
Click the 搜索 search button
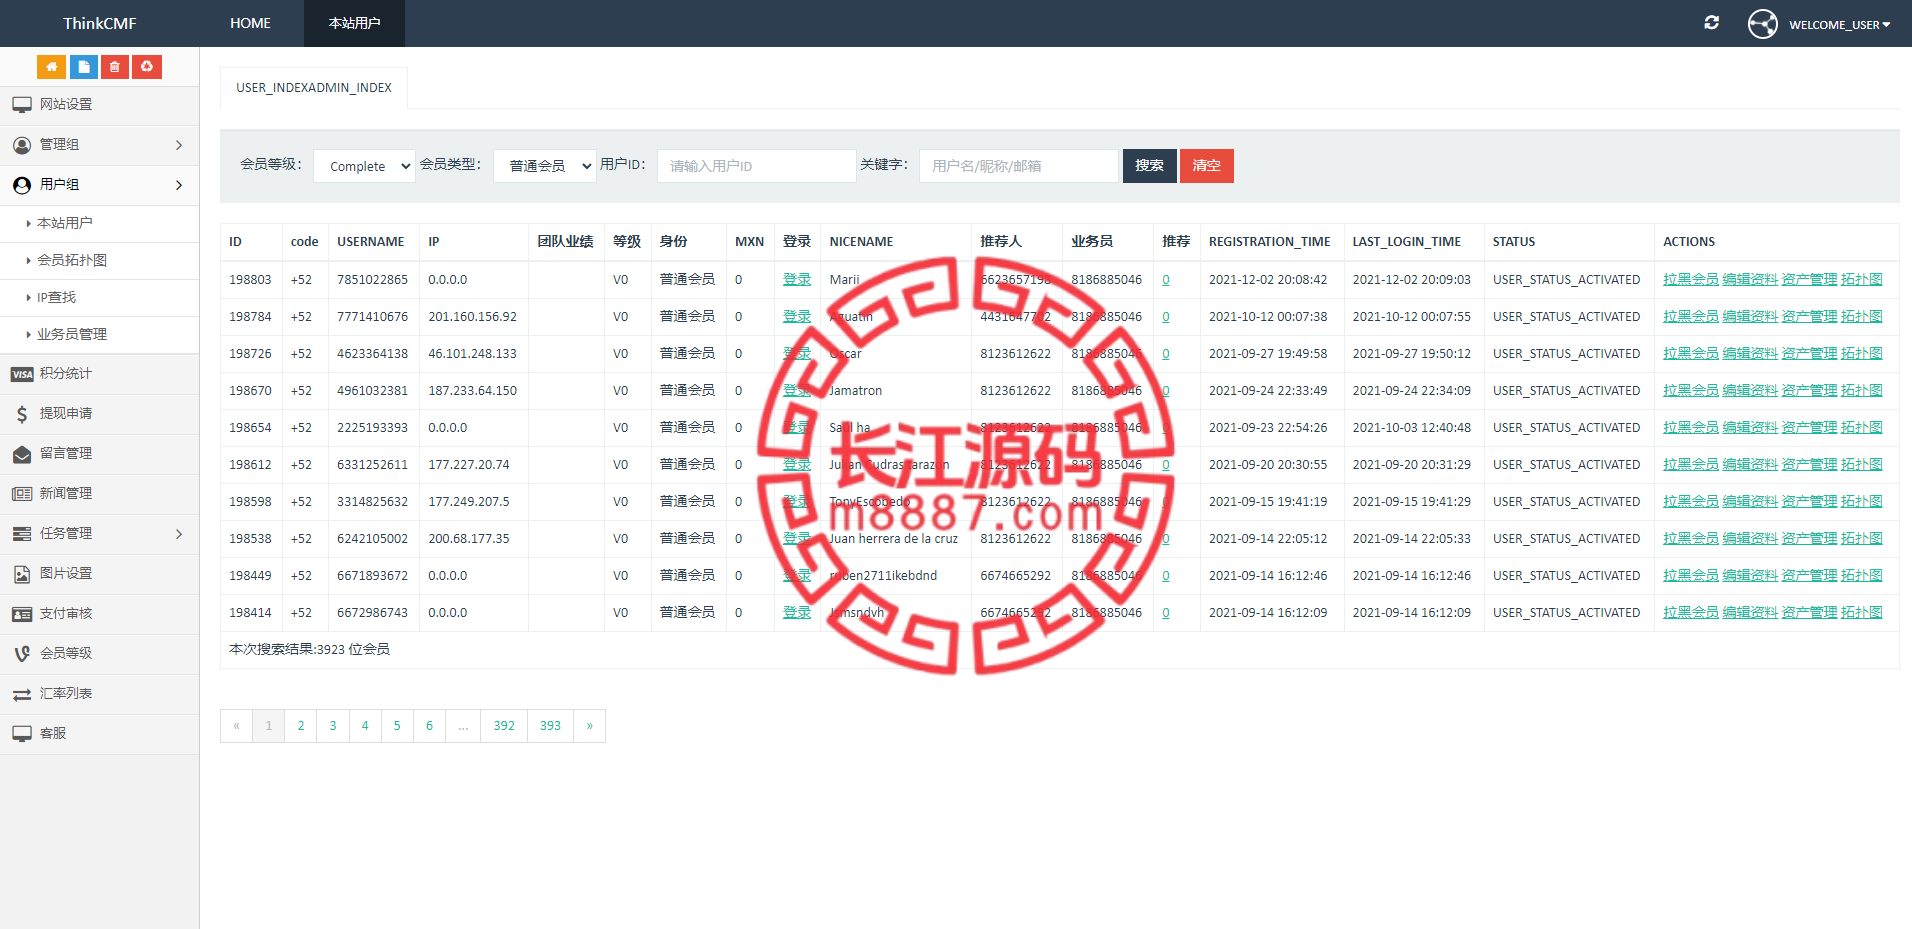pos(1149,166)
